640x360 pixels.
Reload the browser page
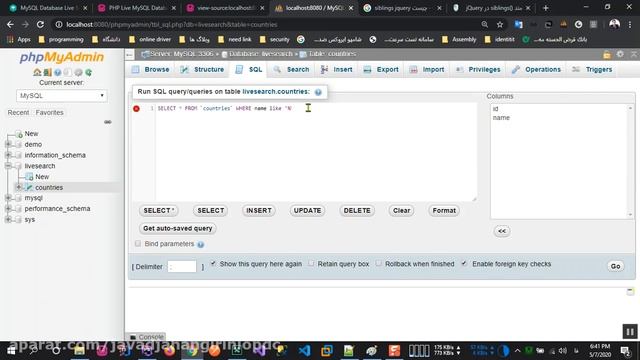[40, 24]
